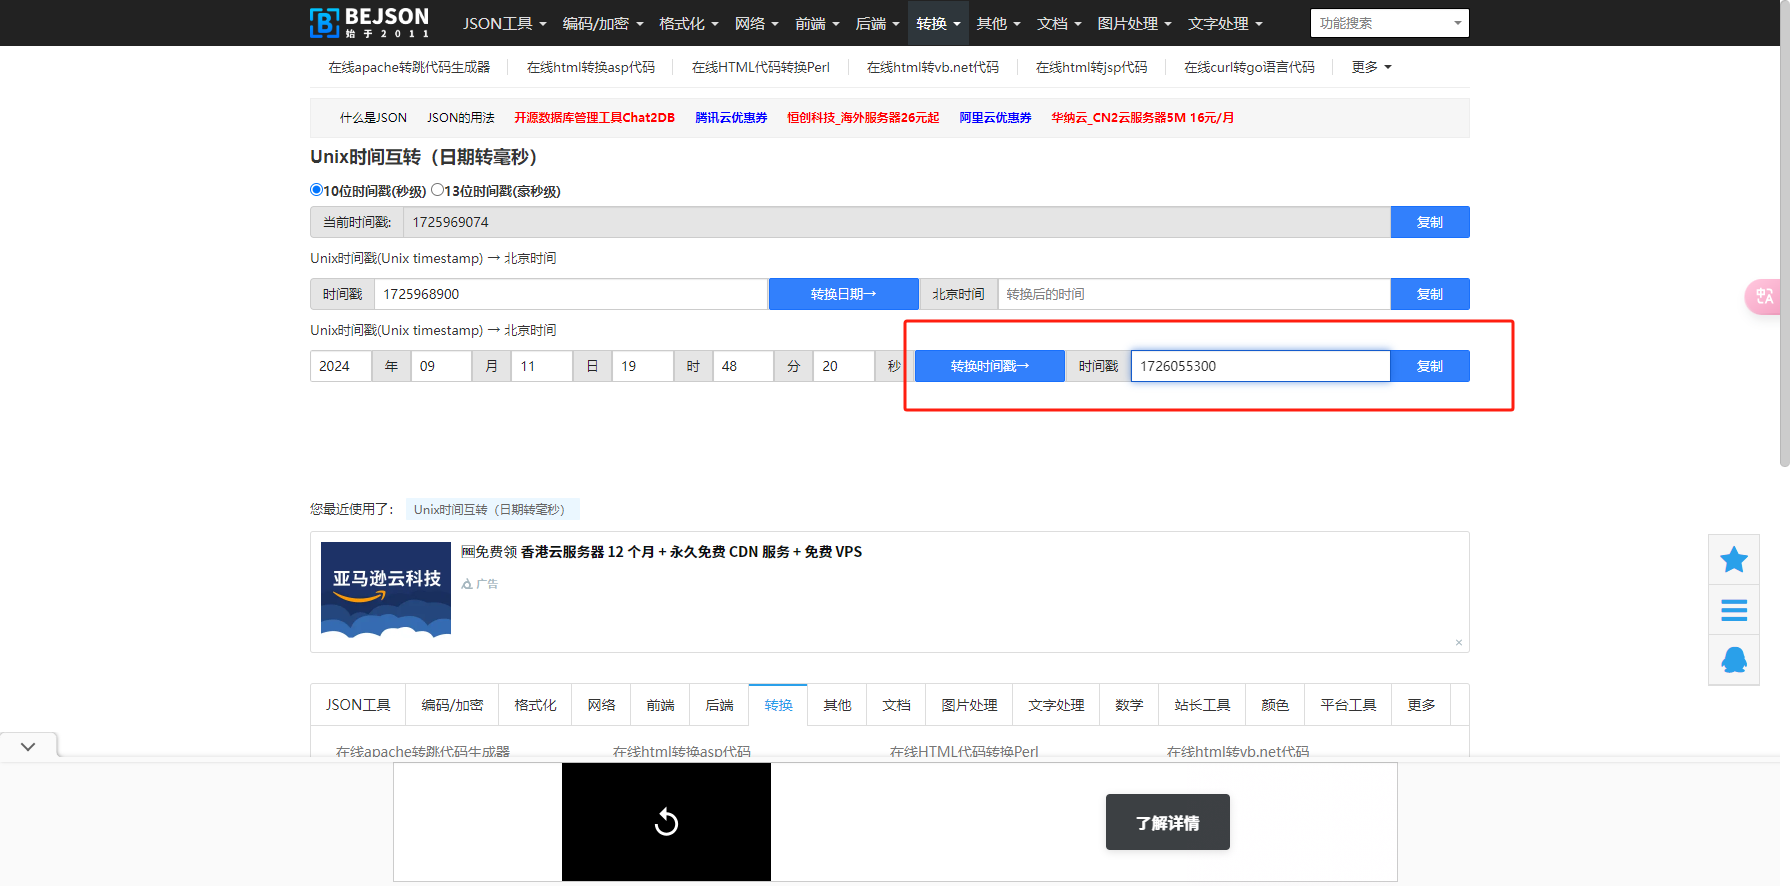
Task: Open the list menu sidebar icon
Action: 1733,610
